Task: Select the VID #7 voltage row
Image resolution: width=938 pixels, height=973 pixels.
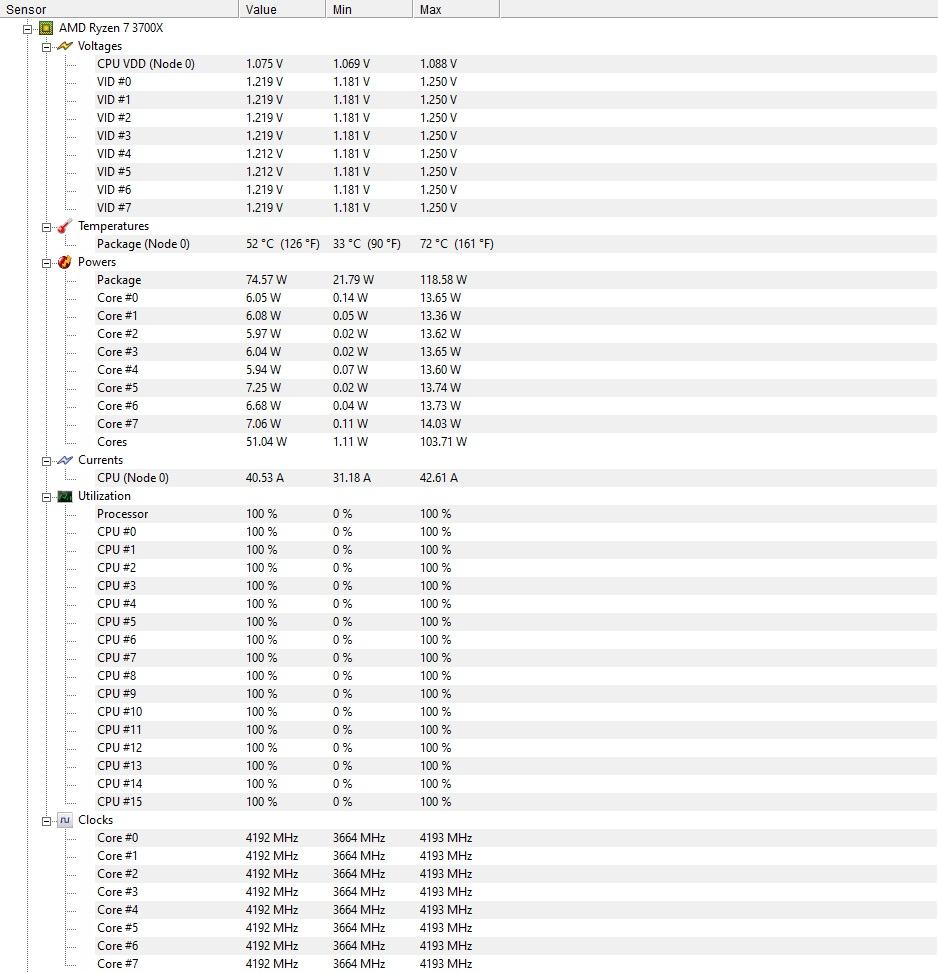Action: (x=515, y=208)
